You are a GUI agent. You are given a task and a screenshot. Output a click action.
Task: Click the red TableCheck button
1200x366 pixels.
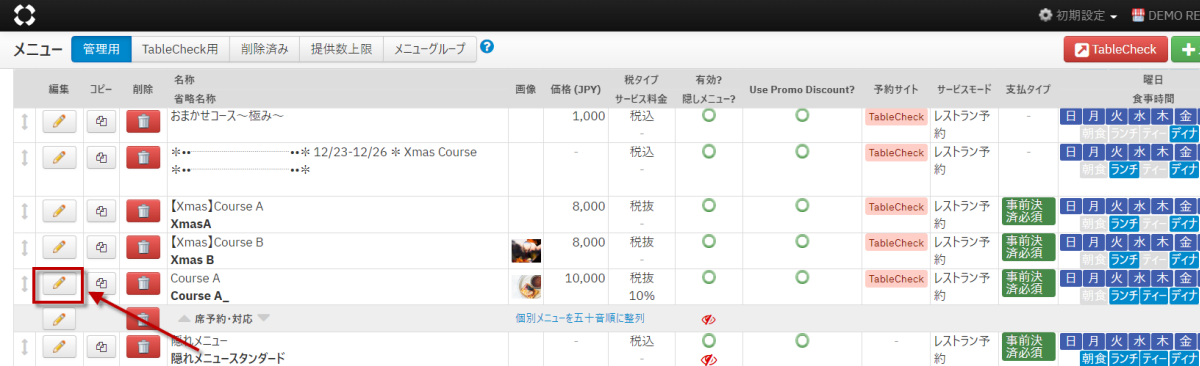(x=1116, y=49)
